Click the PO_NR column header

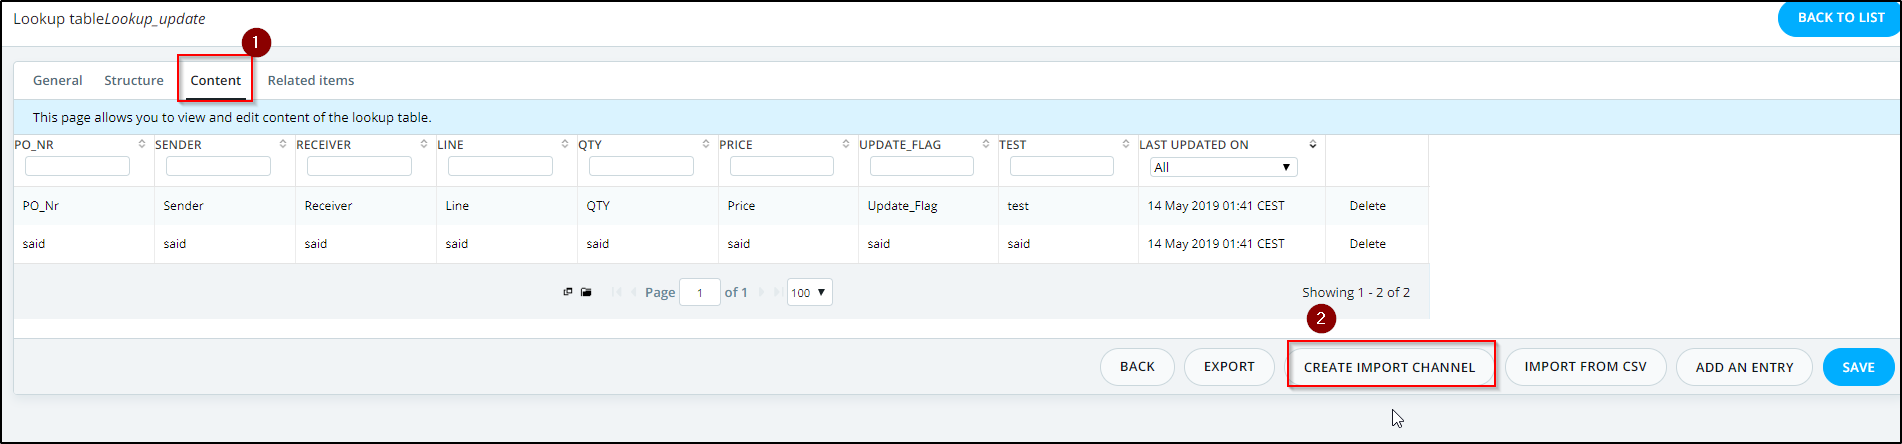click(x=34, y=144)
